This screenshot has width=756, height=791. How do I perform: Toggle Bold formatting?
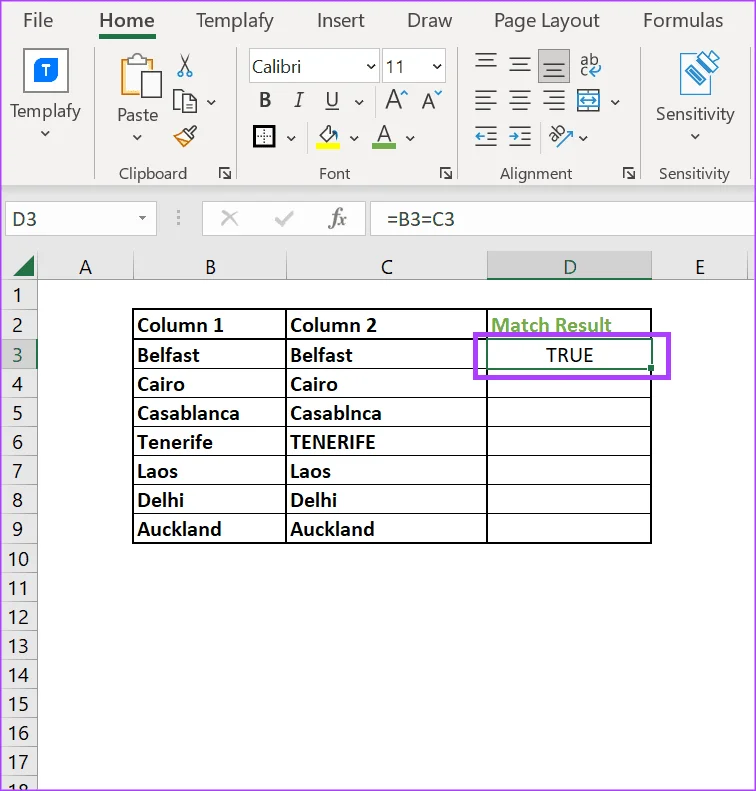pos(265,100)
